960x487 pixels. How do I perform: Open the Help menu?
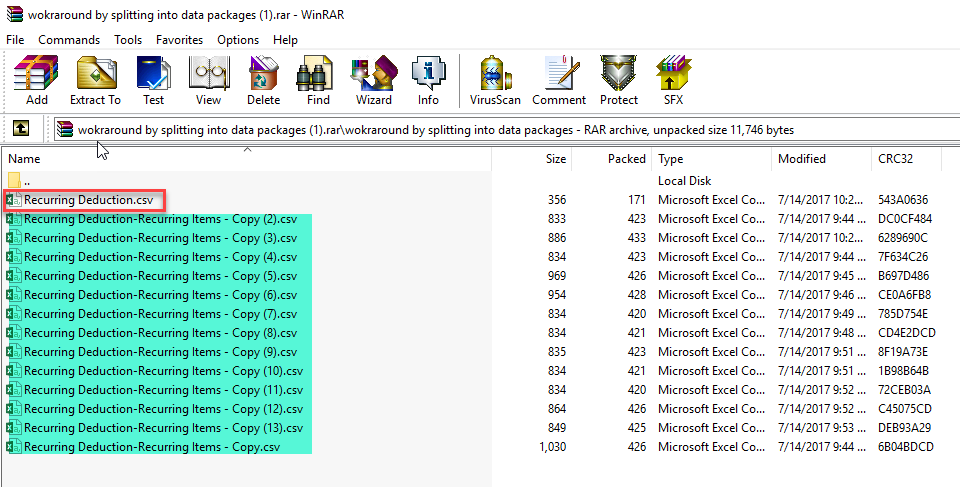[x=285, y=40]
